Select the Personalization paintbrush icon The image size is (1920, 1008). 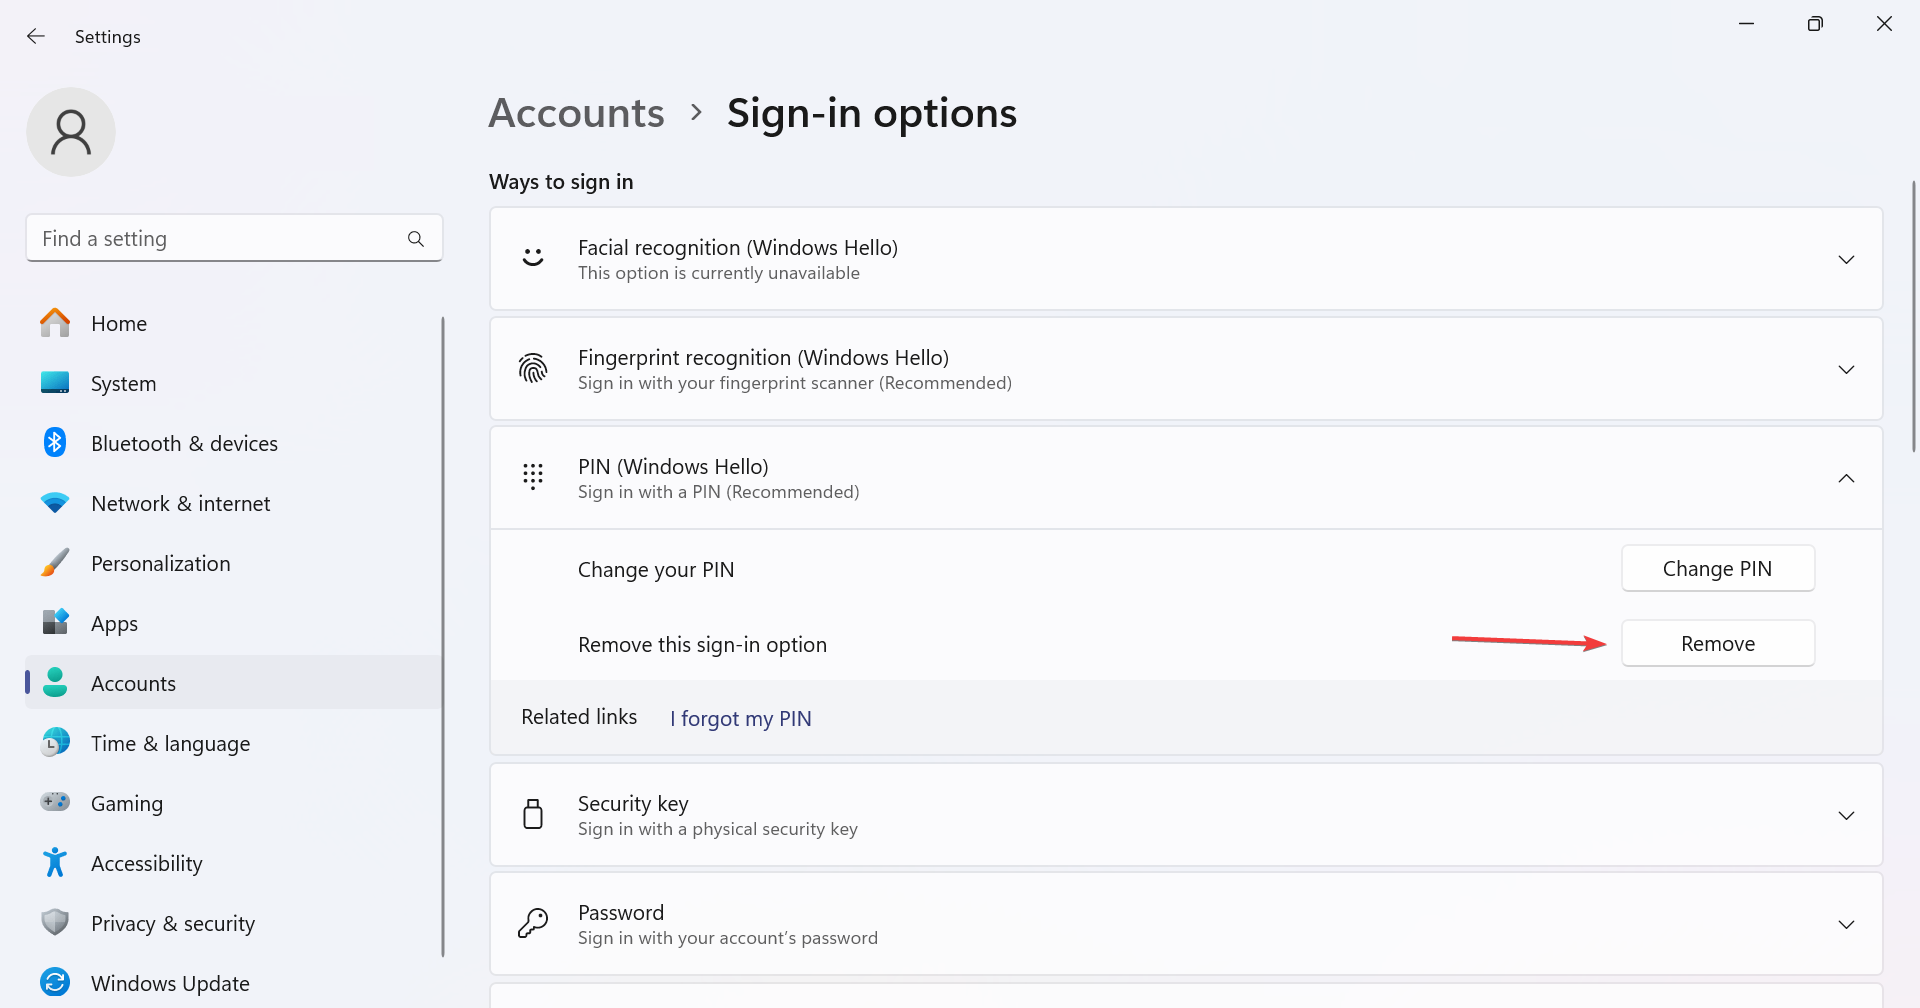click(x=55, y=563)
